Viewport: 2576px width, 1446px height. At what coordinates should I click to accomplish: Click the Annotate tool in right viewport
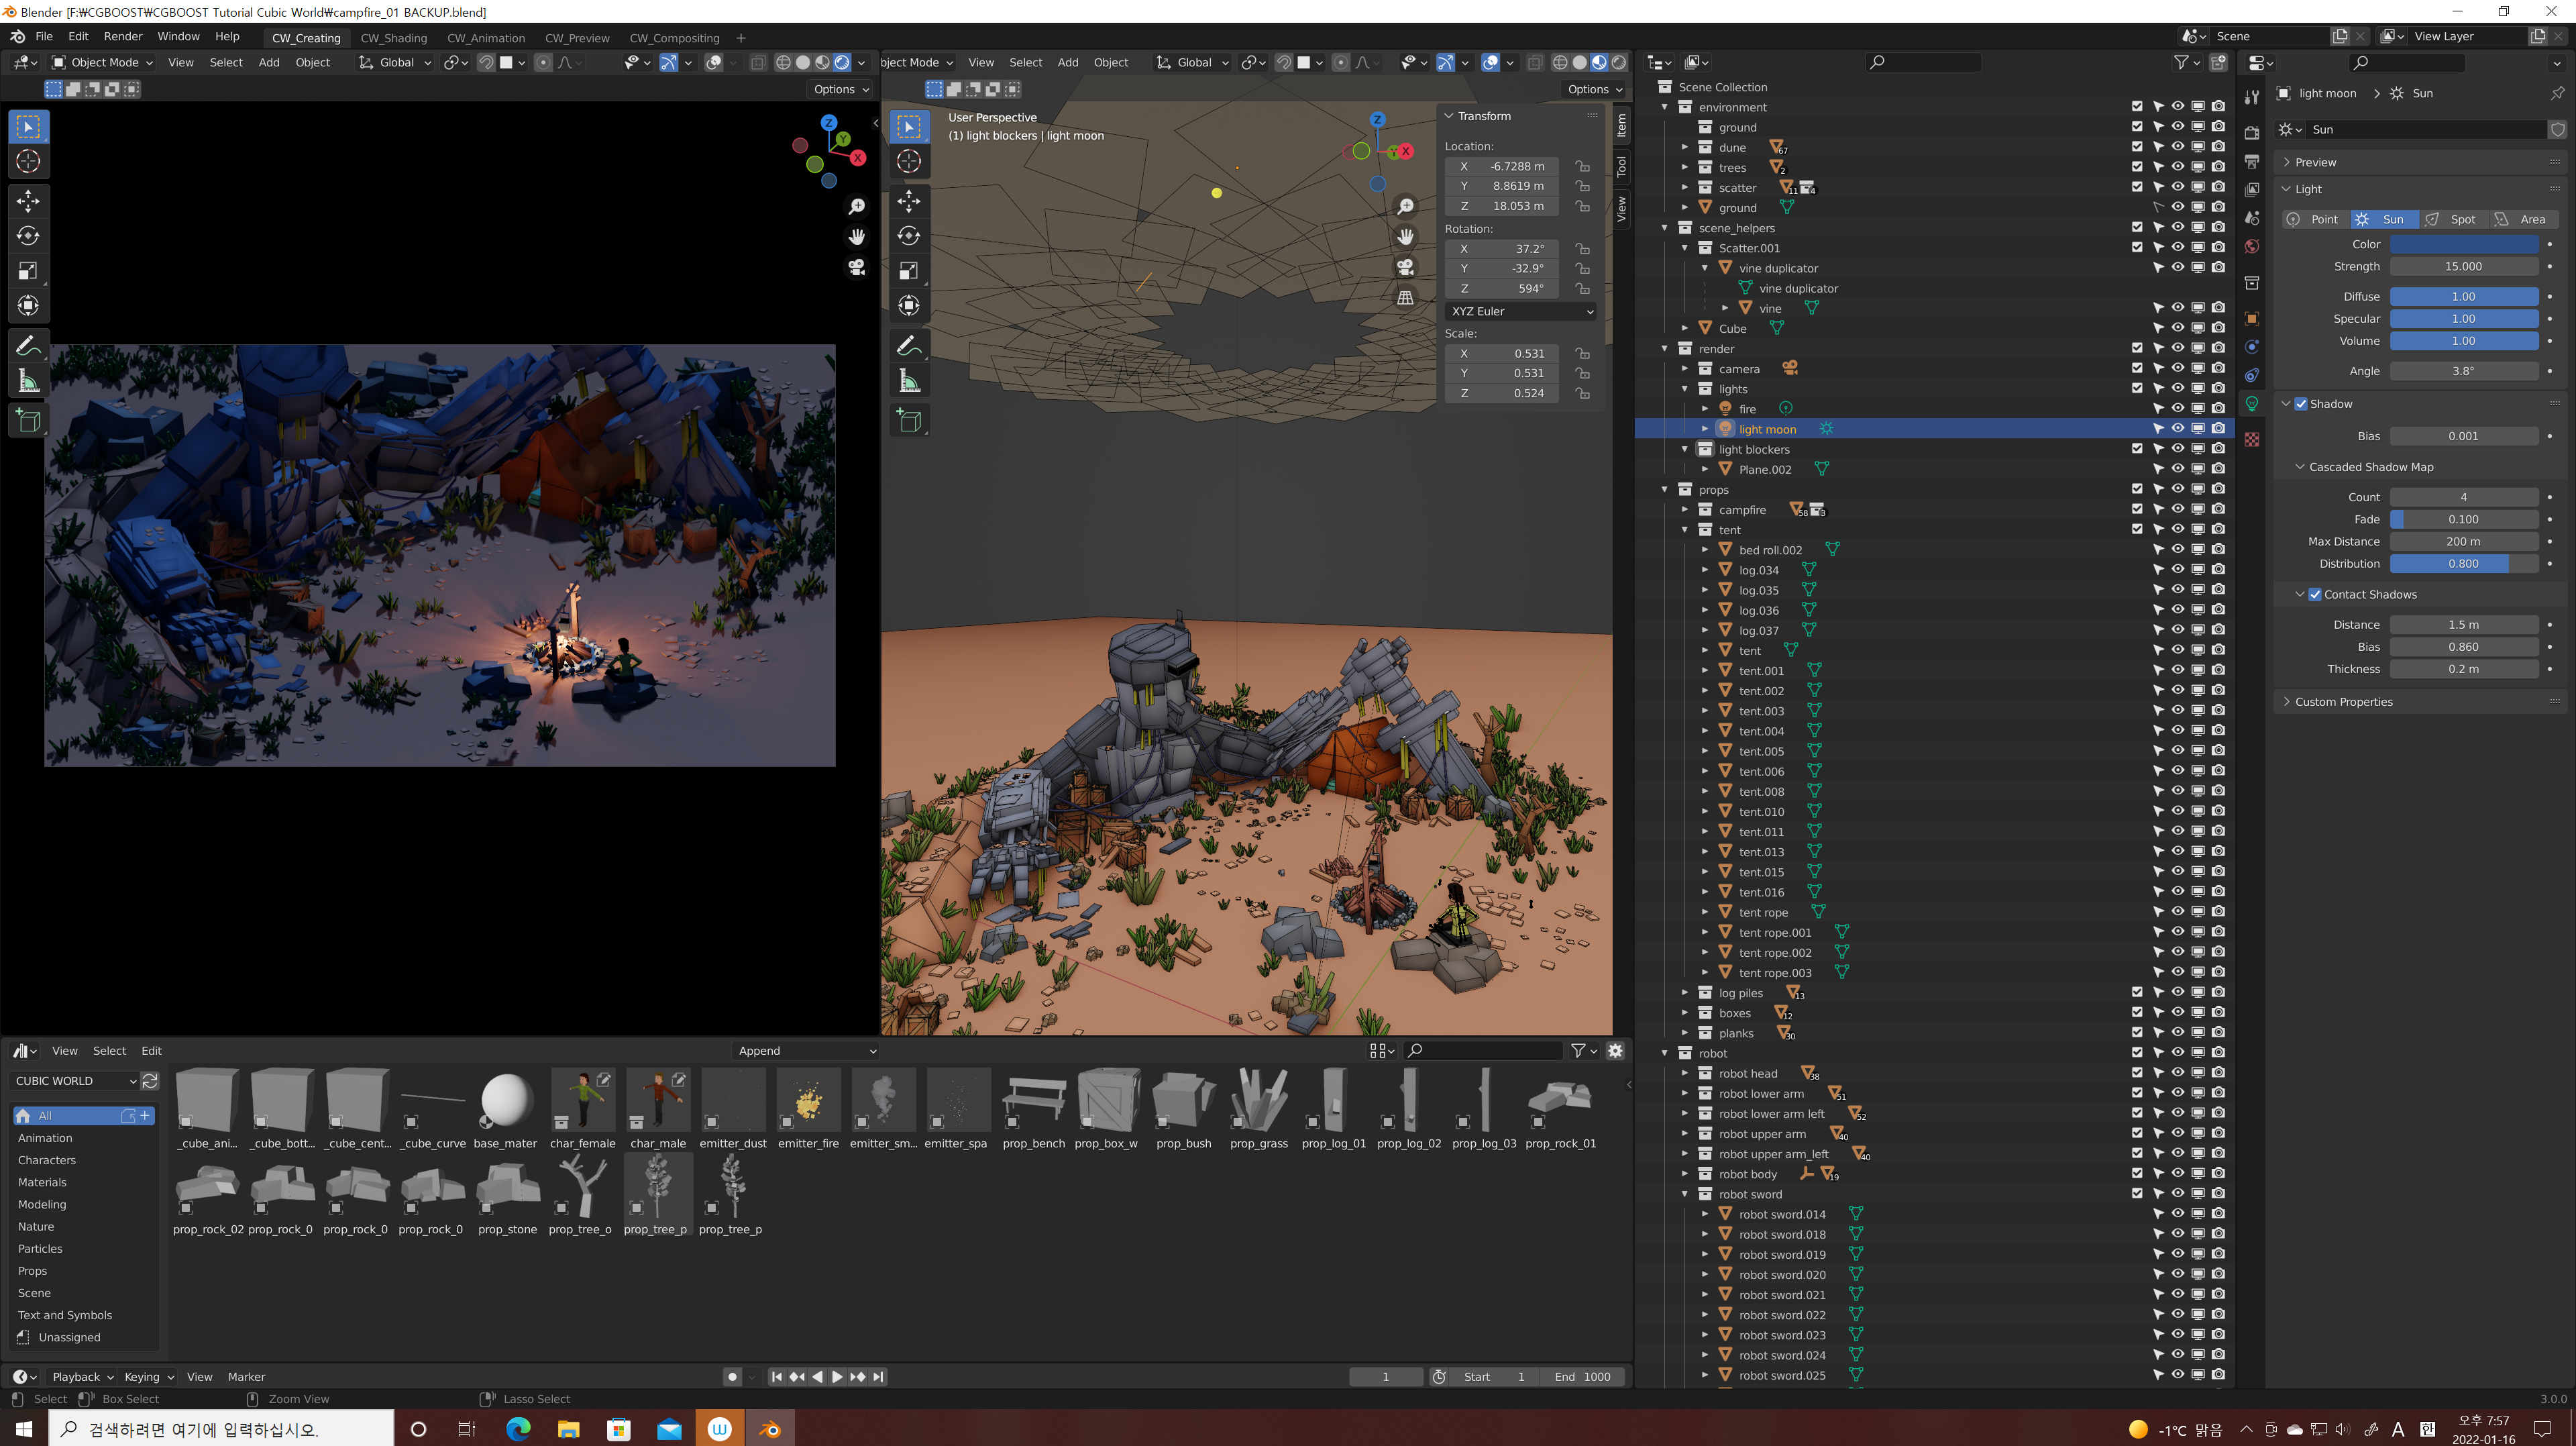[909, 346]
